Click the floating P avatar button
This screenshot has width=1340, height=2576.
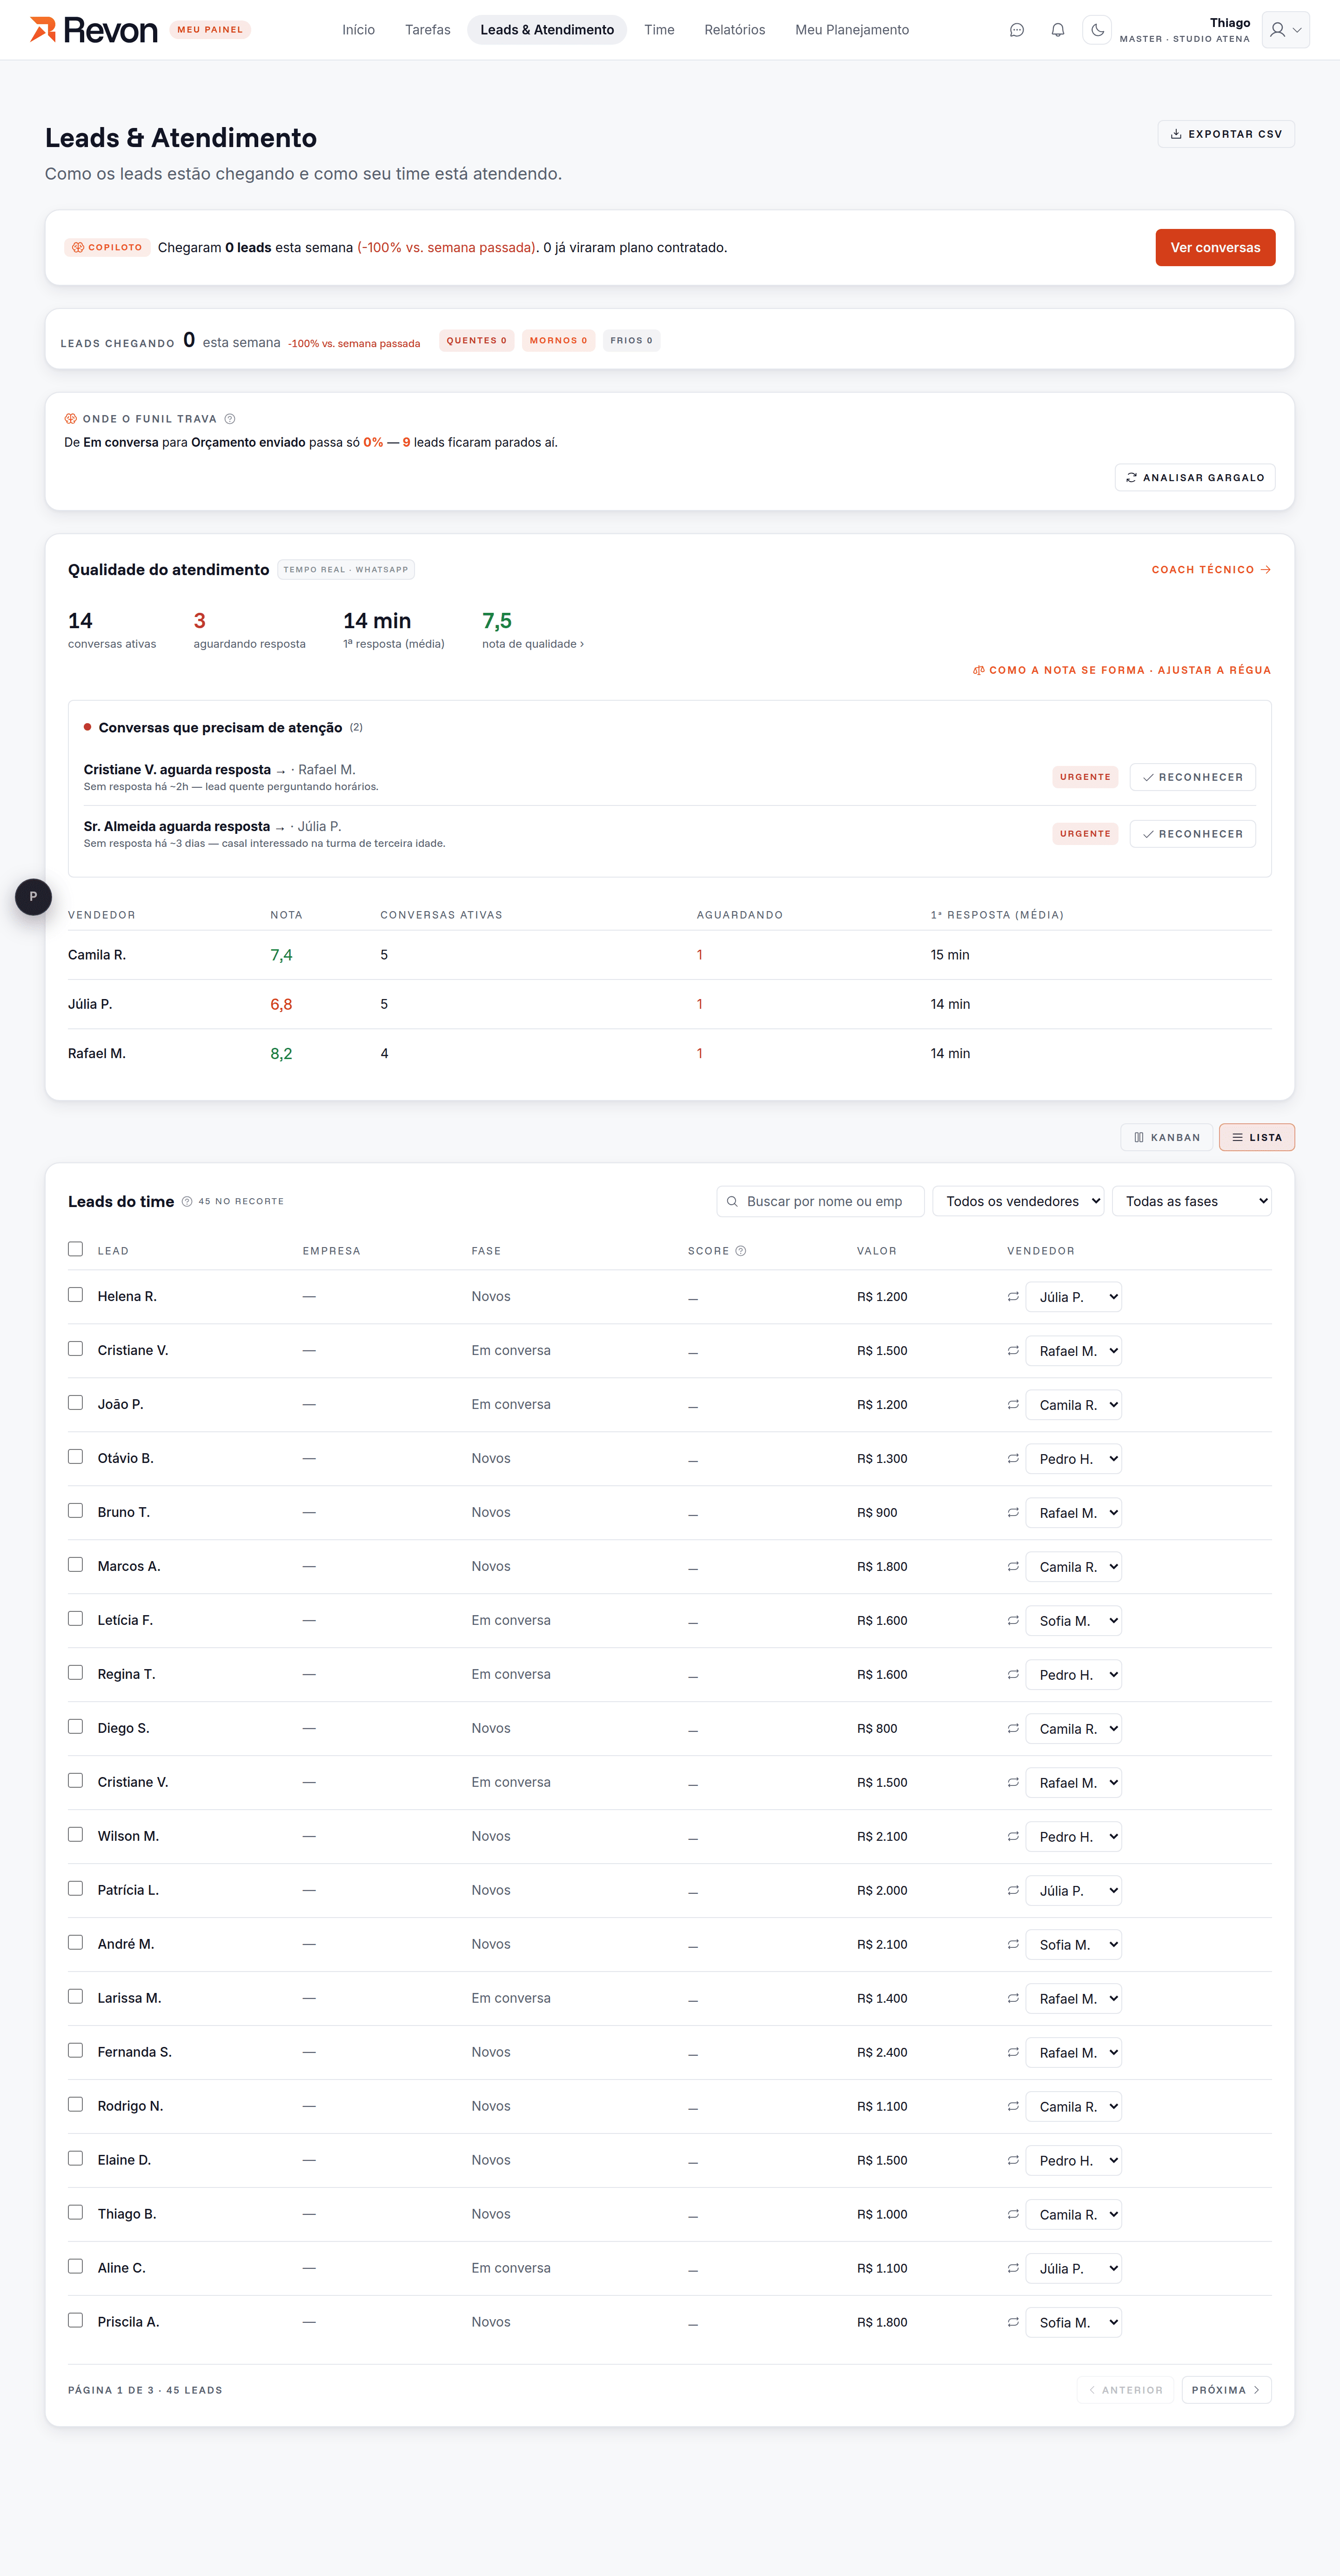[33, 897]
